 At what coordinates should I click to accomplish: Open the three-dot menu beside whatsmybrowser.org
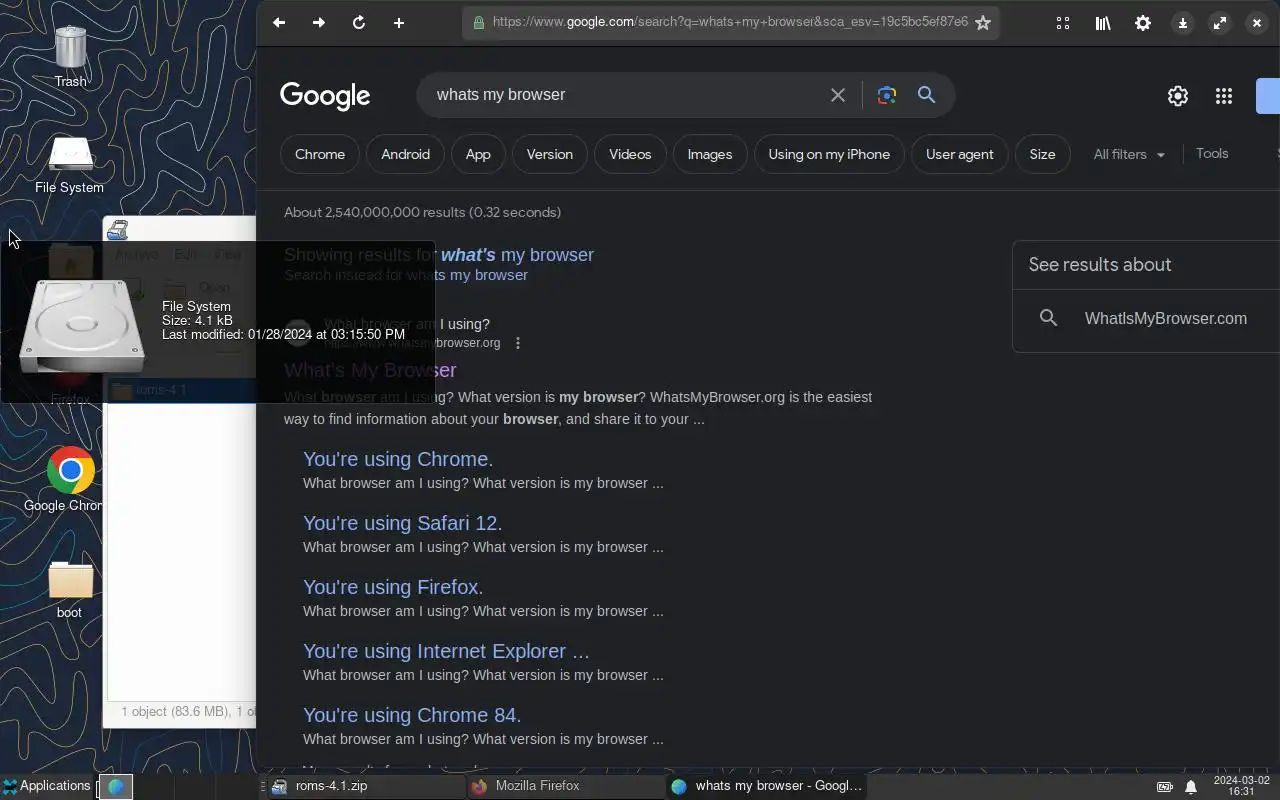pyautogui.click(x=518, y=343)
